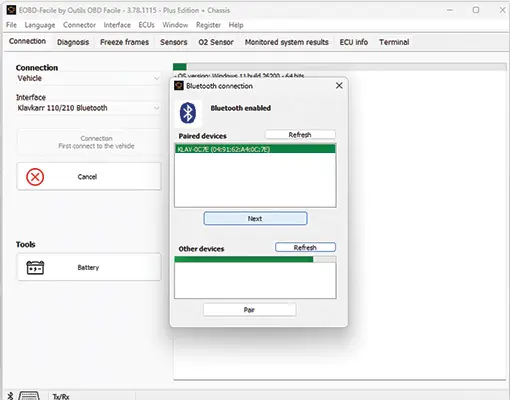Open the Interface menu

(117, 25)
